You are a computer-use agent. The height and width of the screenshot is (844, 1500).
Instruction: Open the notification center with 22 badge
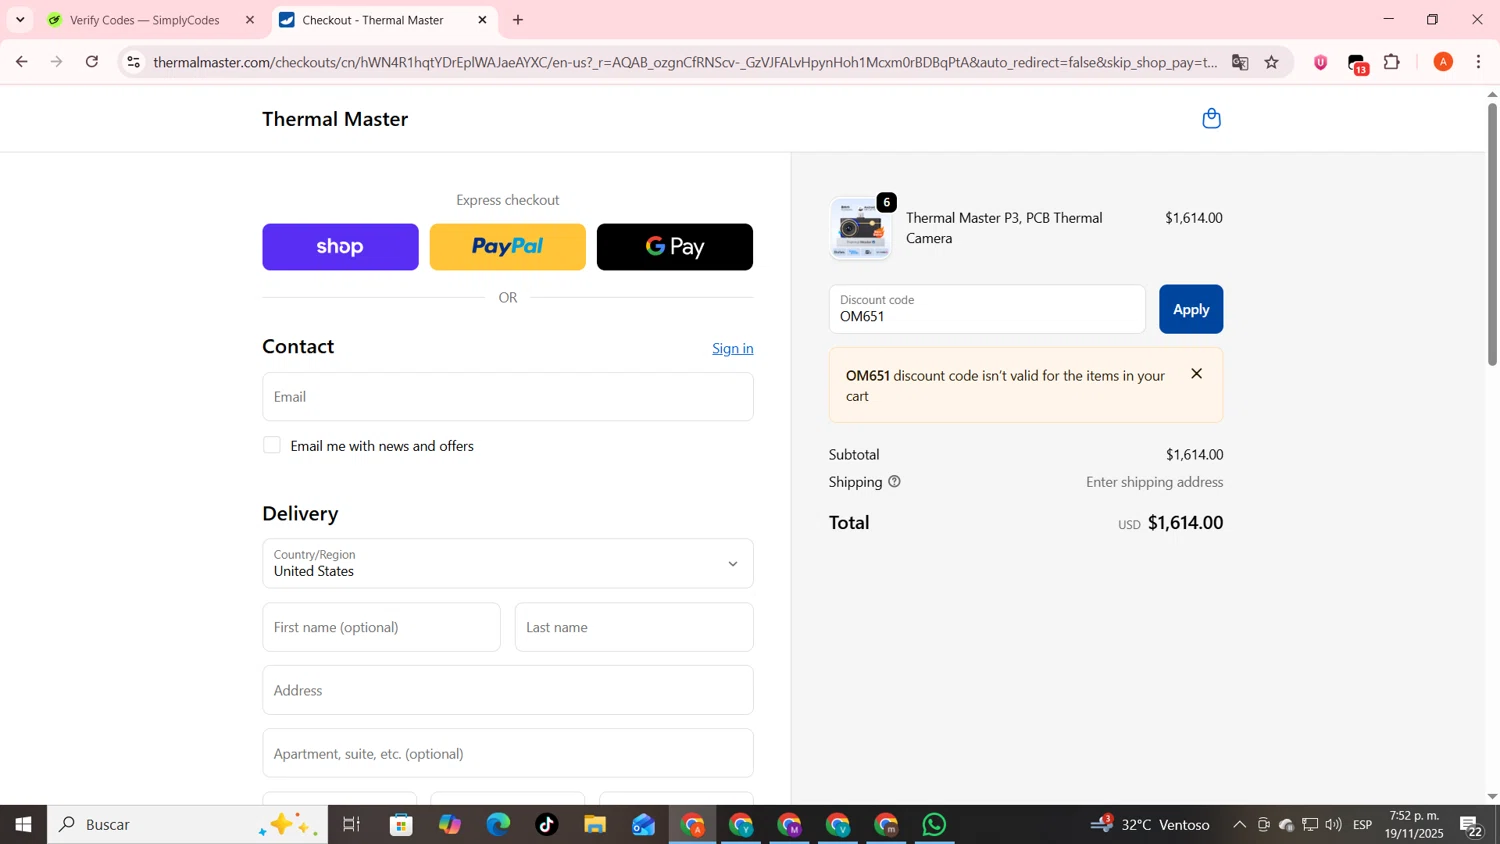(x=1471, y=826)
